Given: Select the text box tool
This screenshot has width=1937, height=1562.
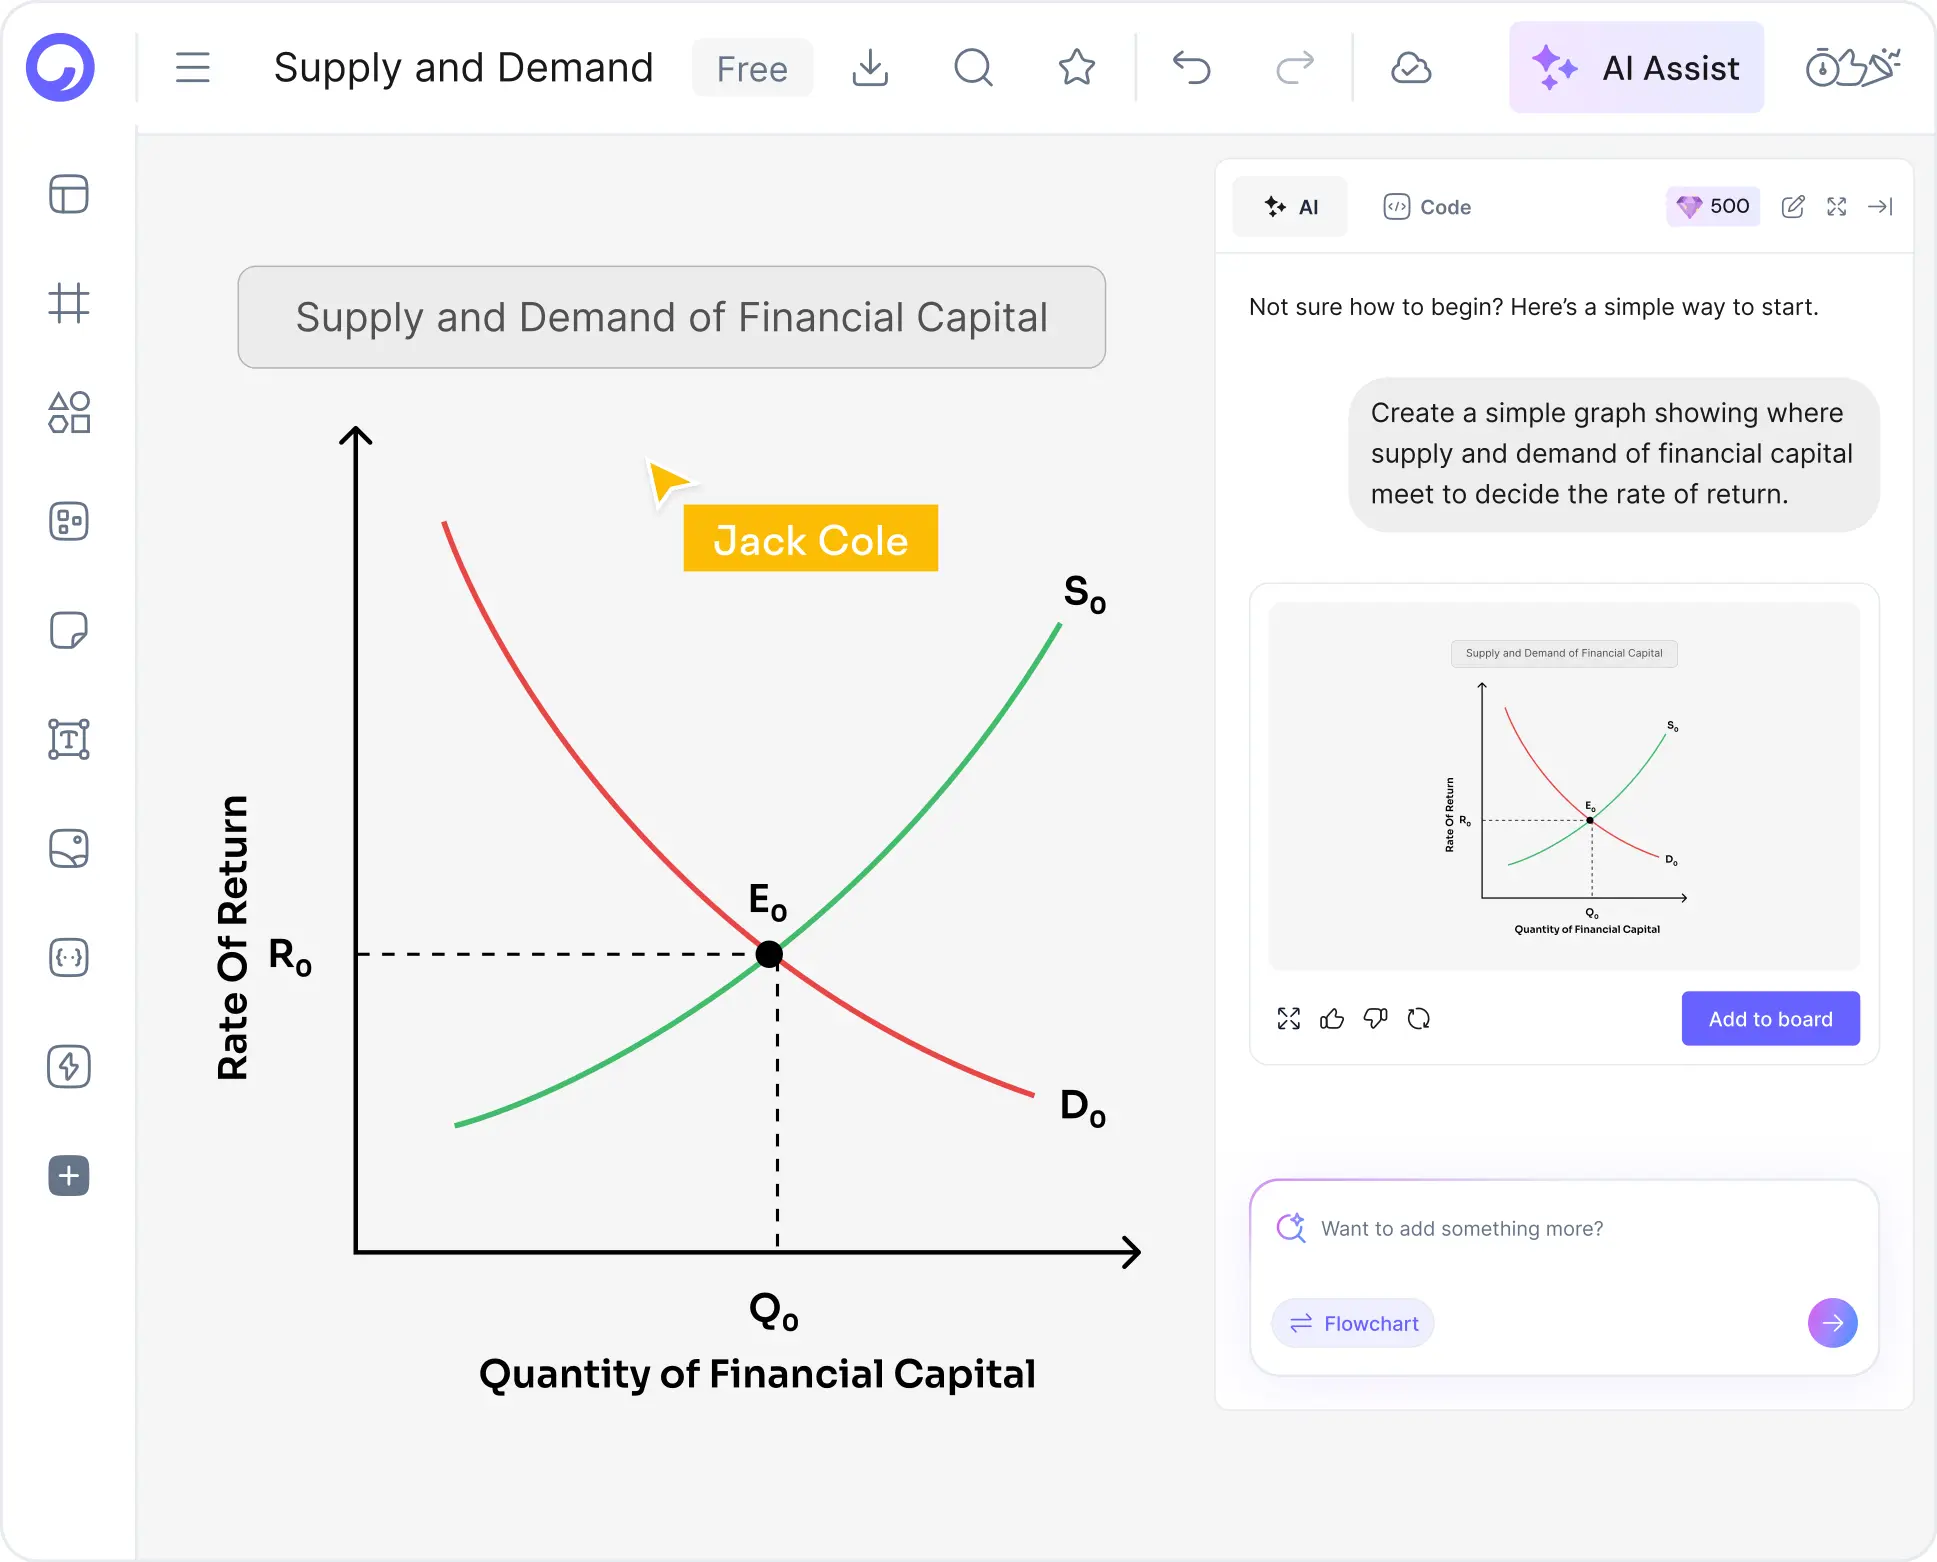Looking at the screenshot, I should point(69,739).
